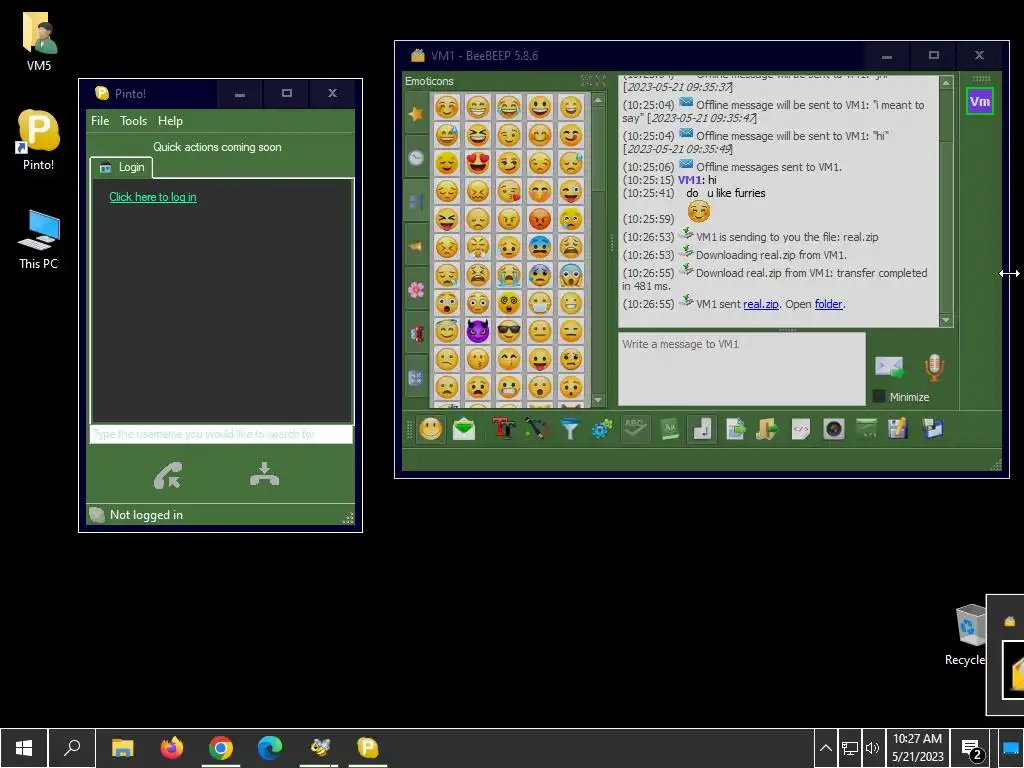Insert the face with medical mask emoticon
The height and width of the screenshot is (768, 1024).
[540, 303]
